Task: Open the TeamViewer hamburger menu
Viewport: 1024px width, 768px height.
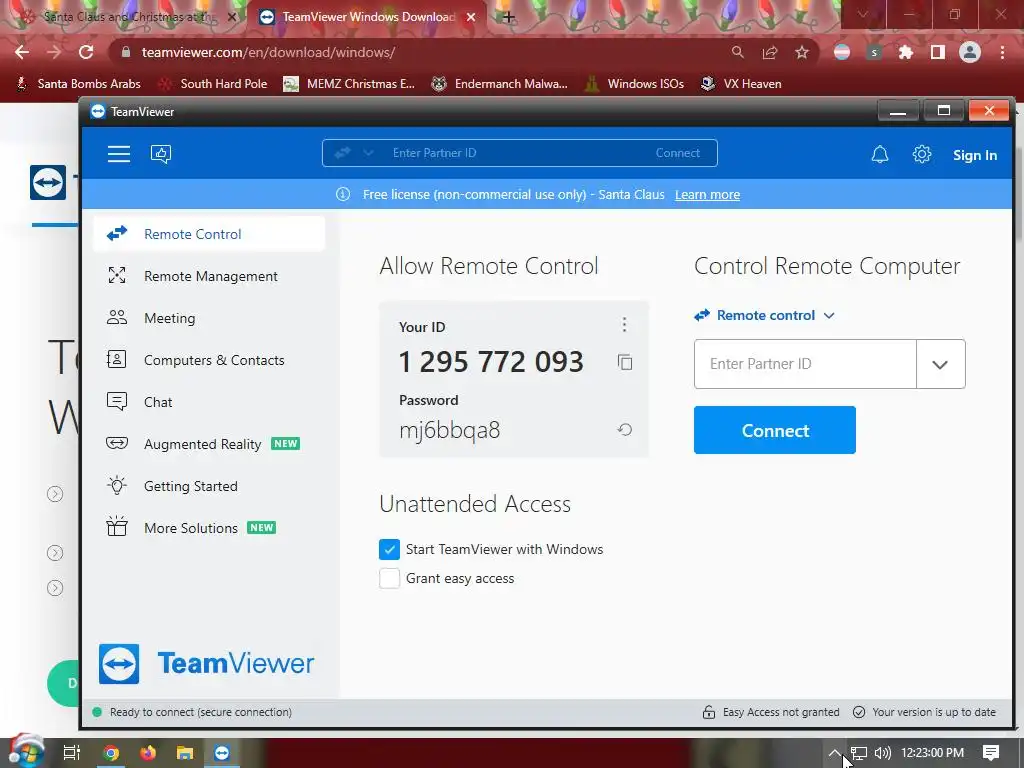Action: pyautogui.click(x=119, y=154)
